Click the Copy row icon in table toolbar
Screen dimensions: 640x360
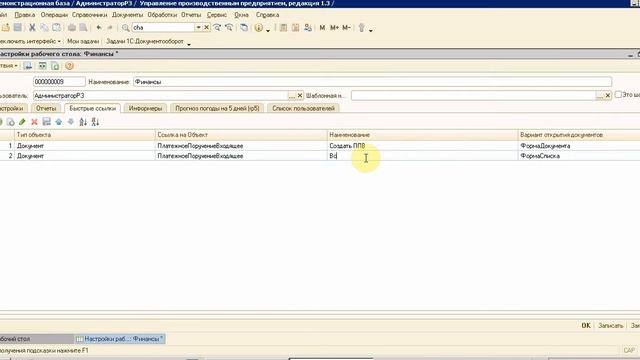10,122
